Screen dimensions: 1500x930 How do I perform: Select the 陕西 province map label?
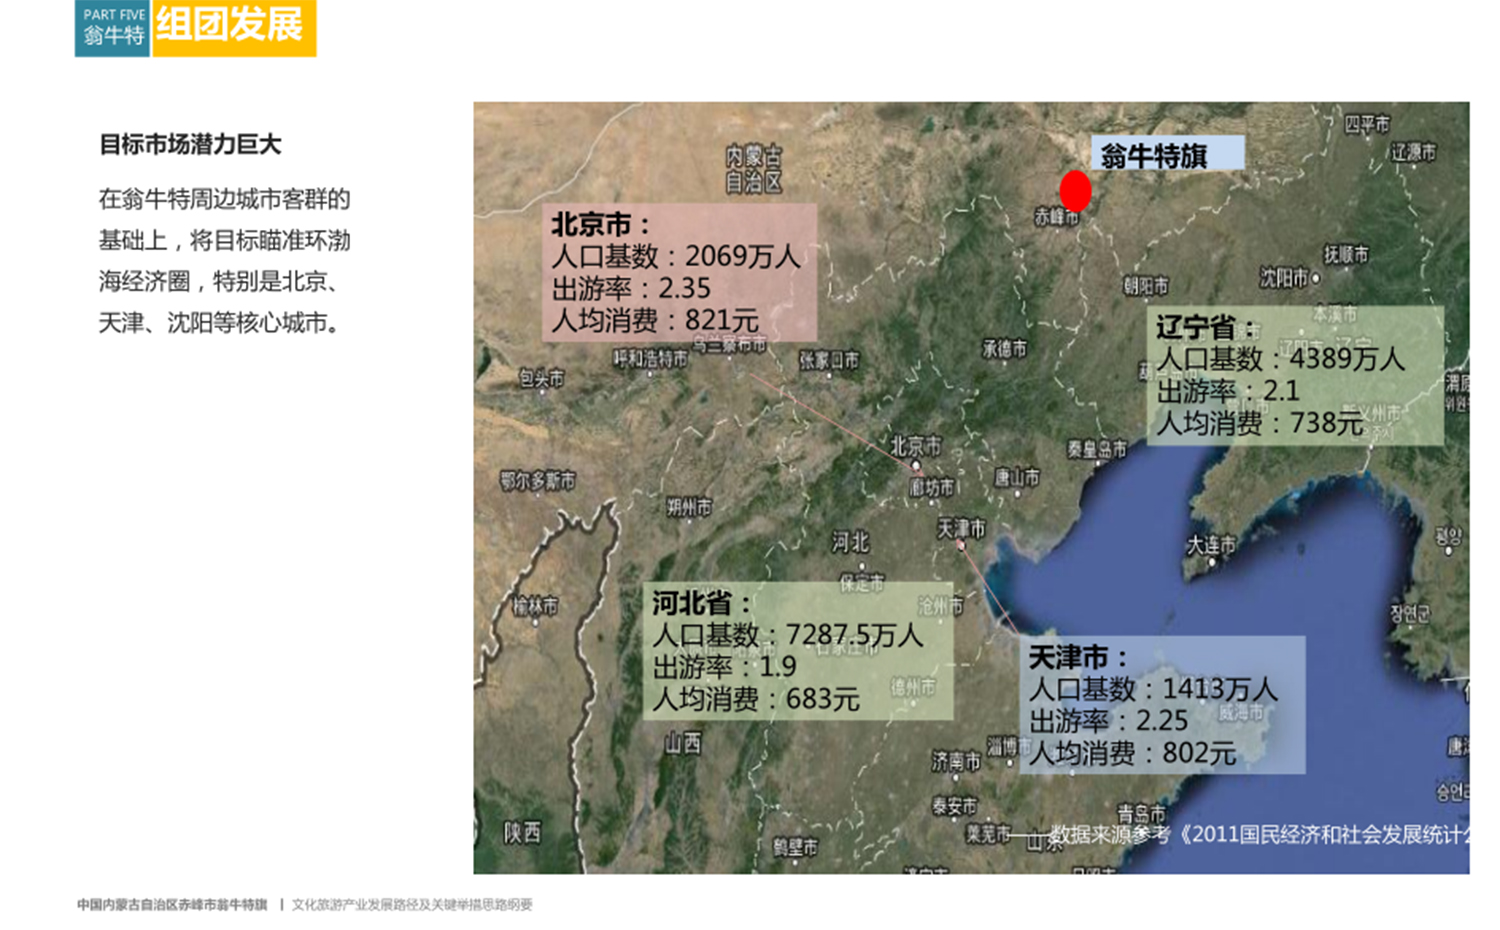[x=522, y=833]
